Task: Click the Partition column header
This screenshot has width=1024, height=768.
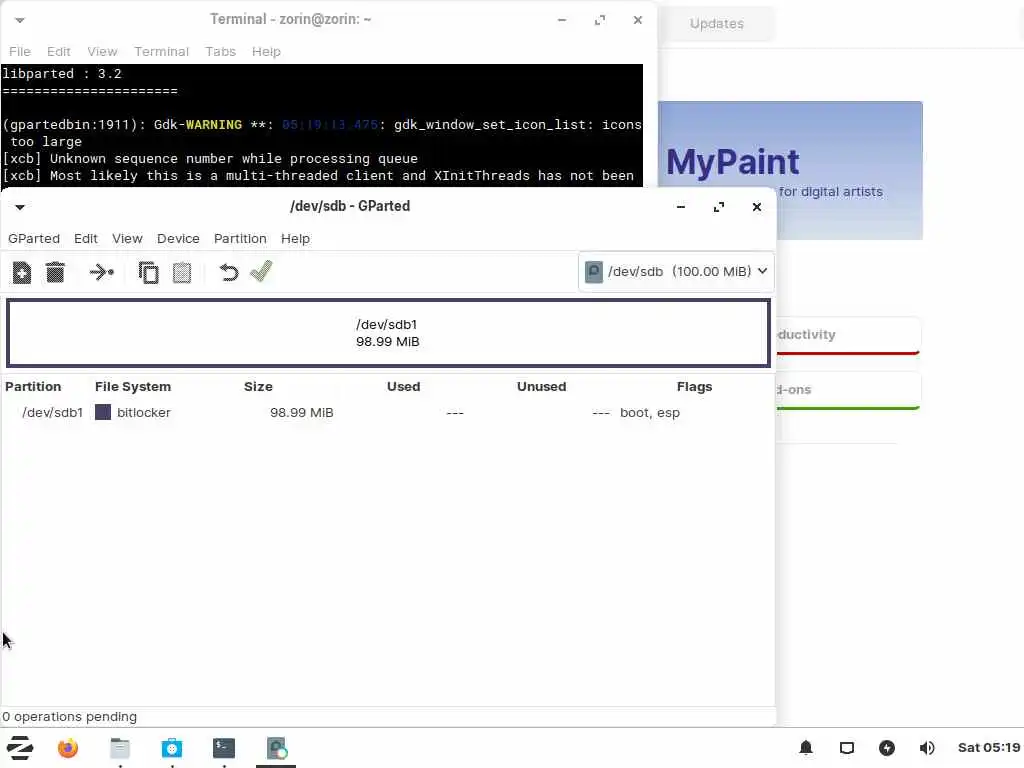Action: (33, 387)
